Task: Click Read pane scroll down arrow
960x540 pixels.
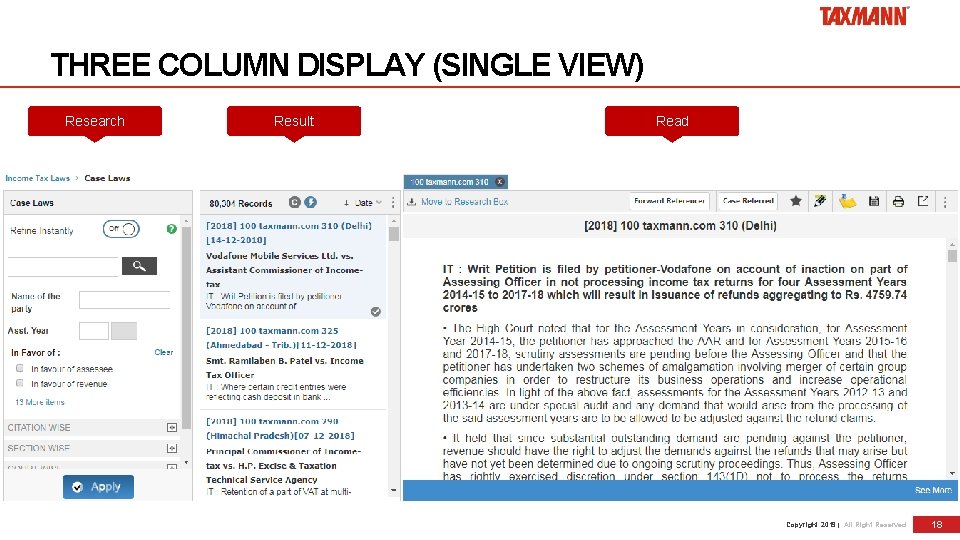Action: pyautogui.click(x=952, y=473)
